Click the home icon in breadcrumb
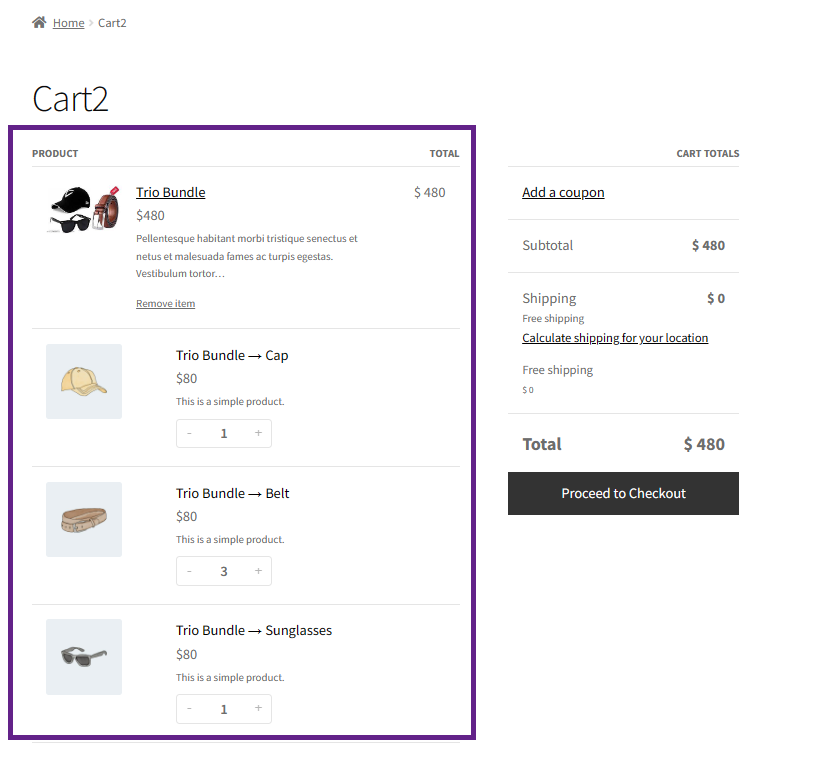Screen dimensions: 814x769 click(x=39, y=22)
